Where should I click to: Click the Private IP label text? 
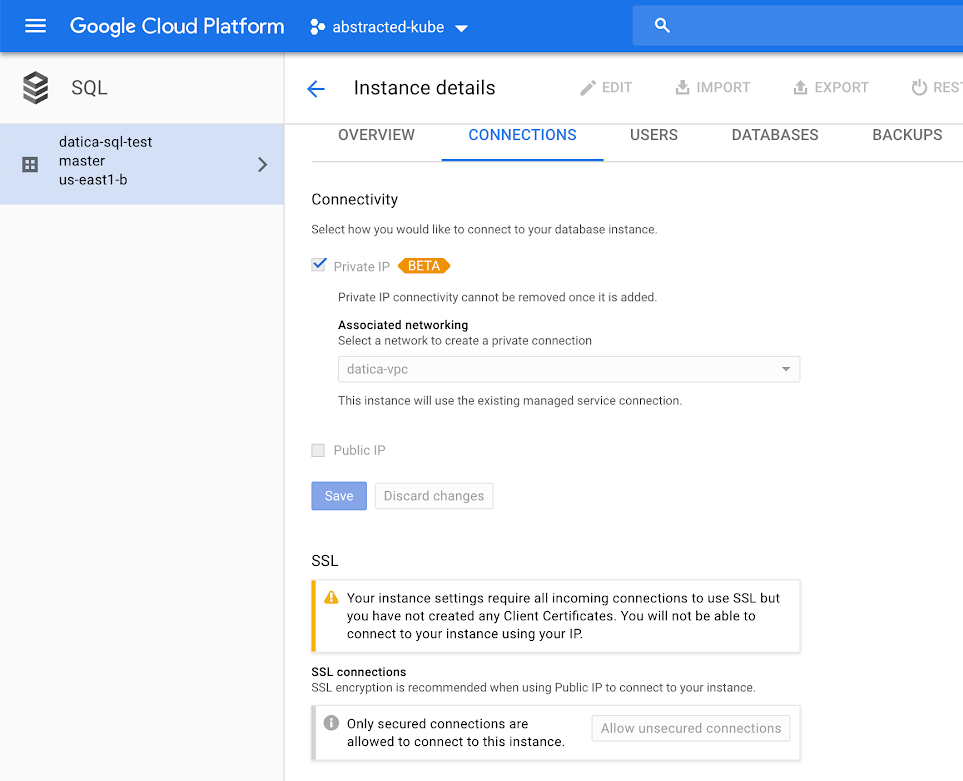(x=362, y=266)
